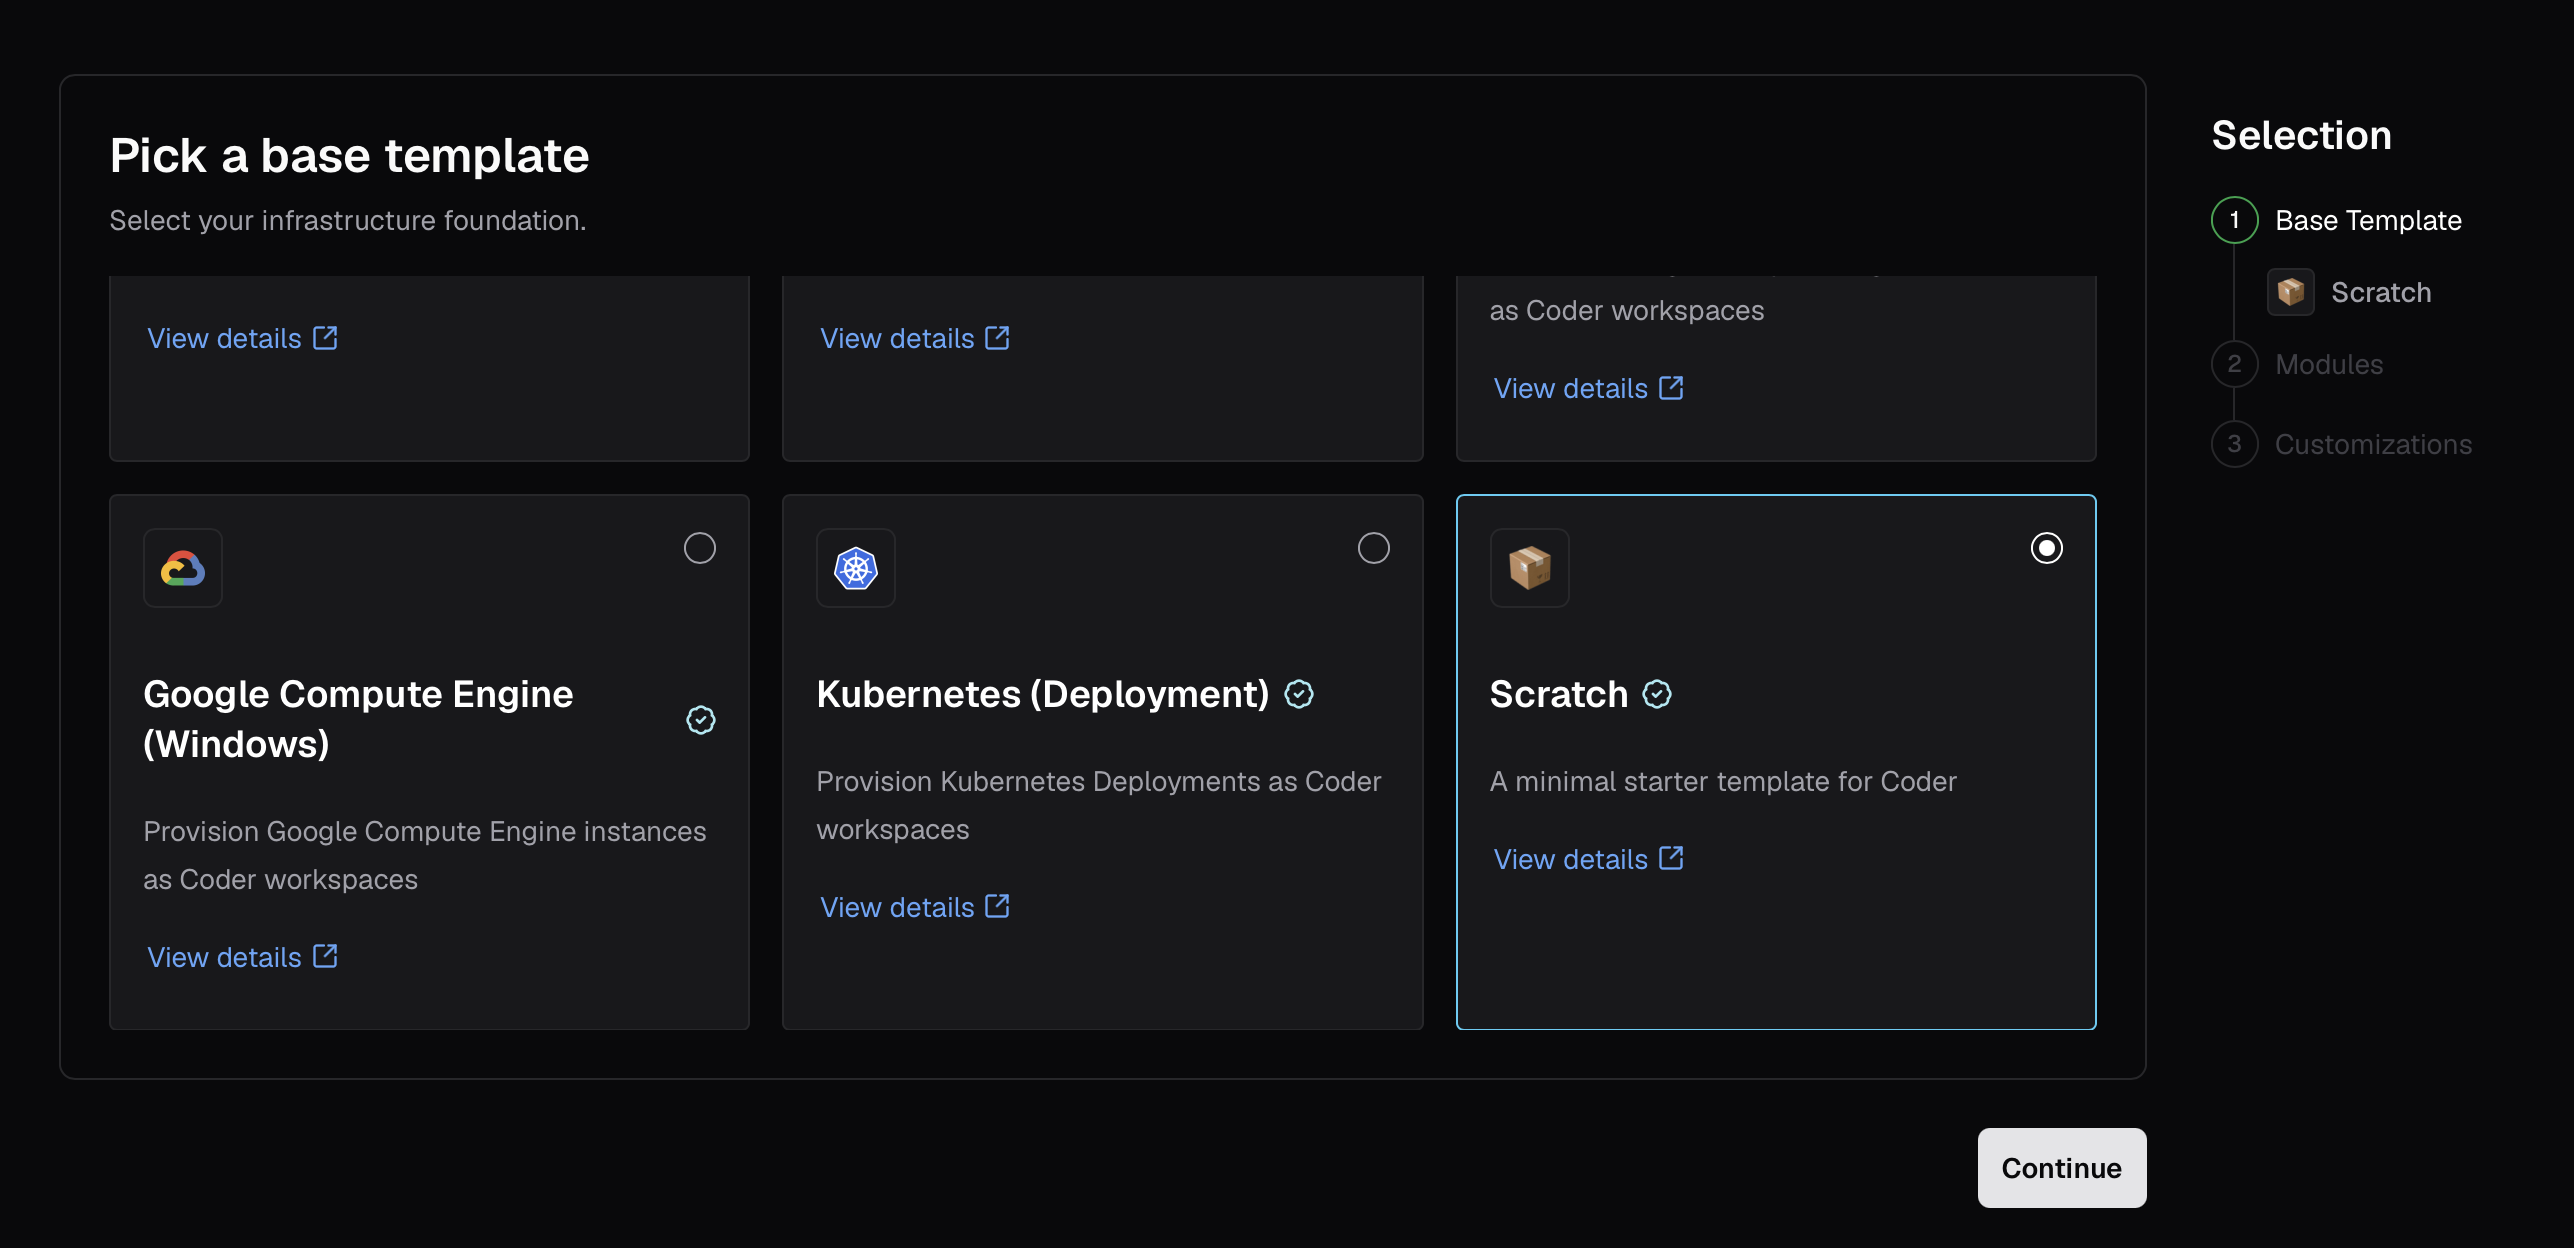Click 'Provision Kubernetes Deployments as Coder workspaces' description
2574x1248 pixels.
[x=1099, y=805]
